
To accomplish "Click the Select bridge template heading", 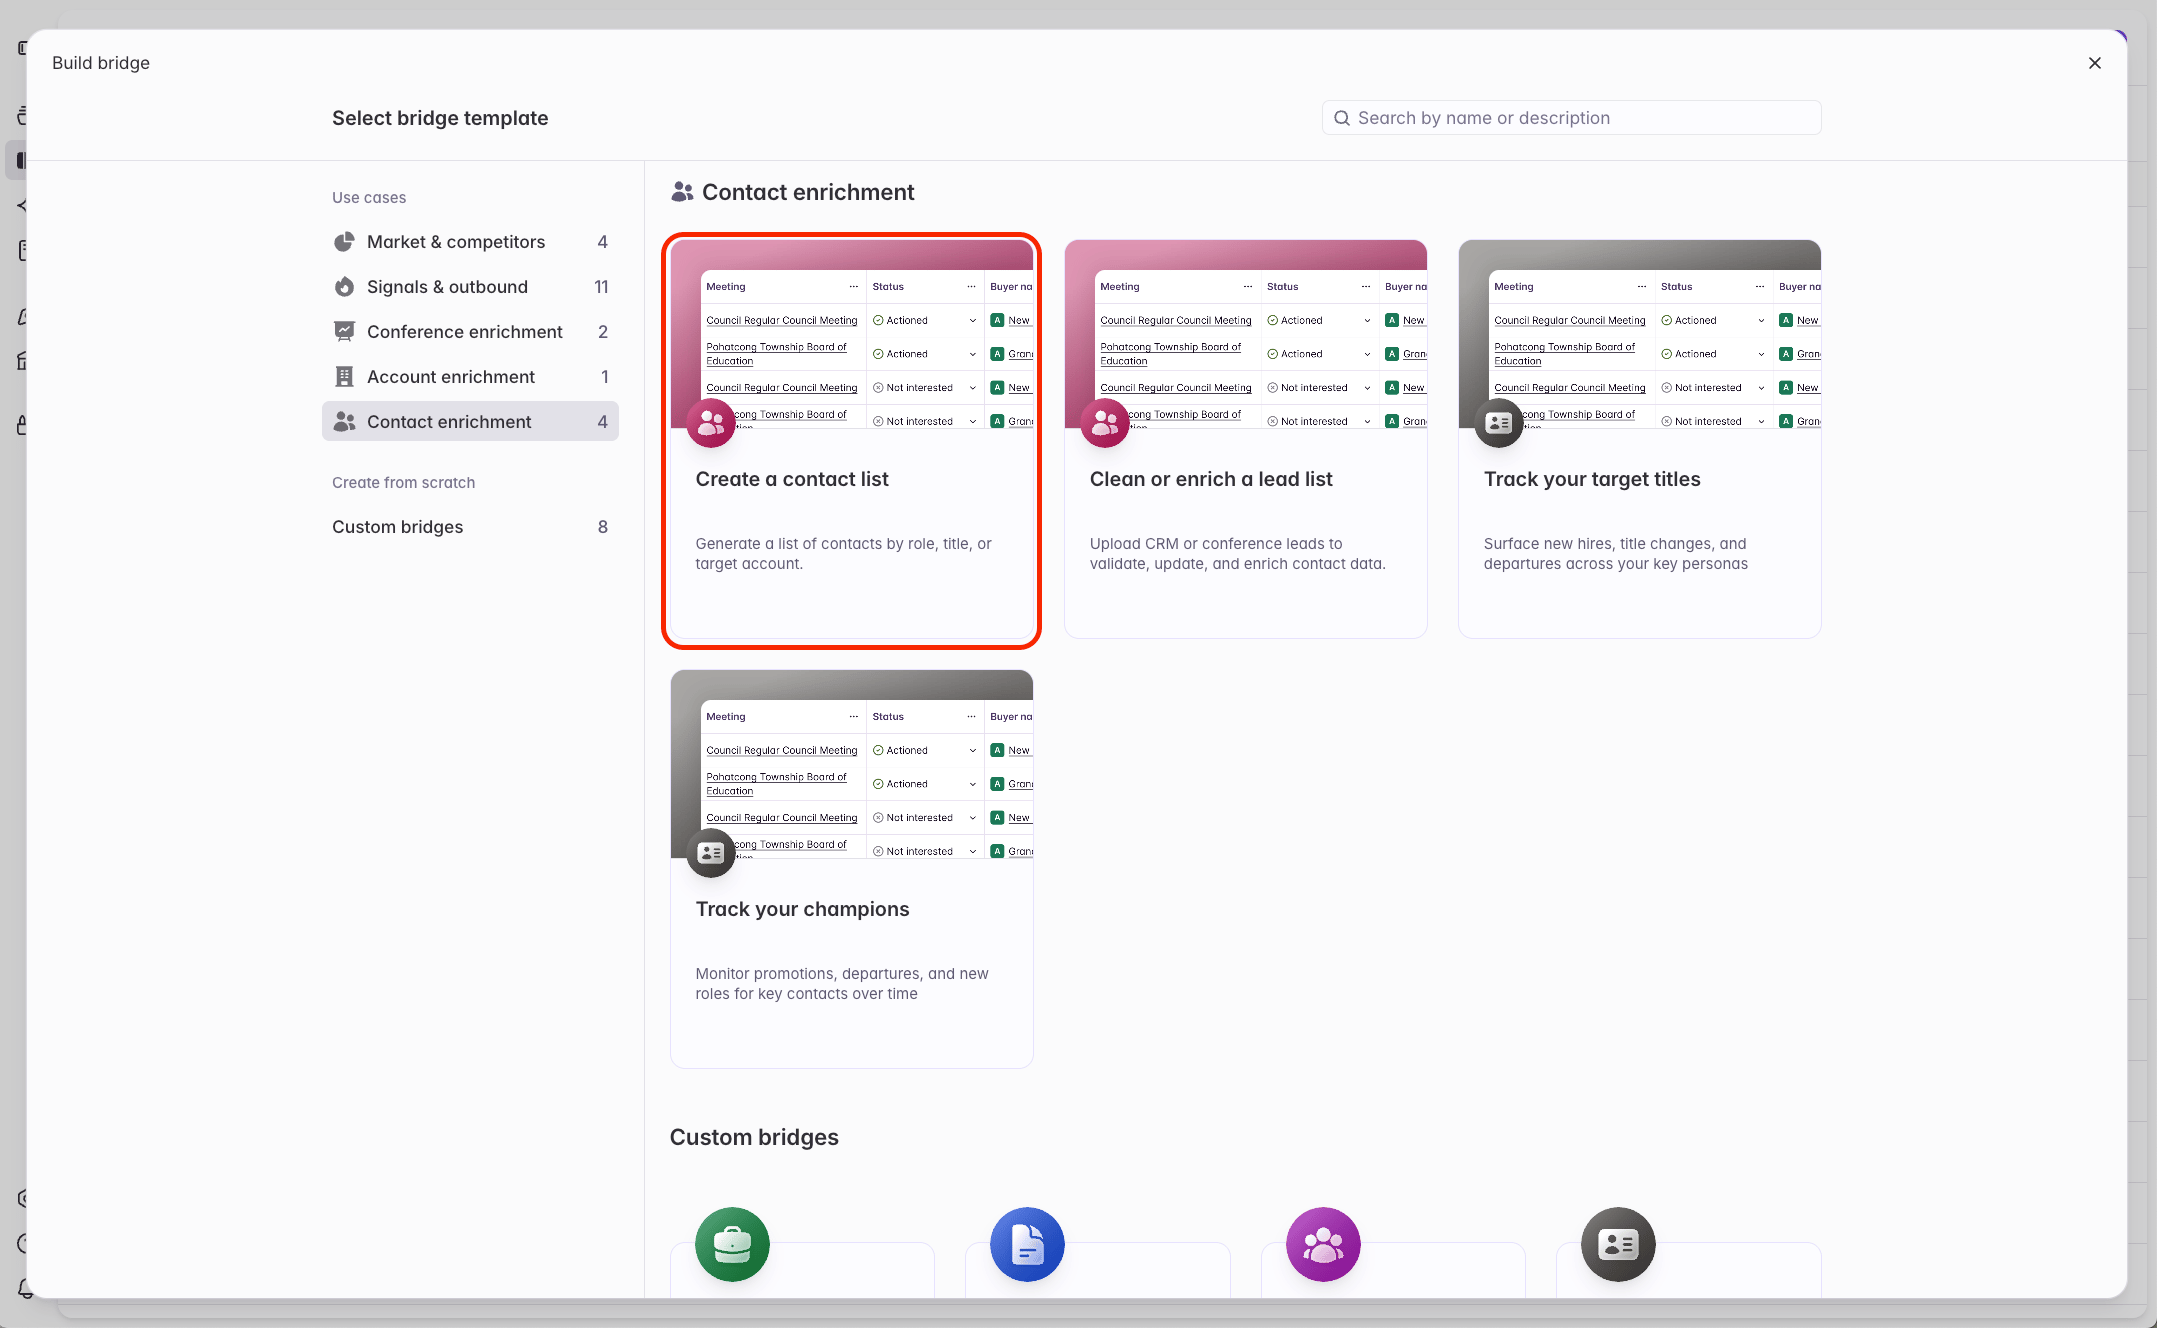I will pyautogui.click(x=440, y=118).
